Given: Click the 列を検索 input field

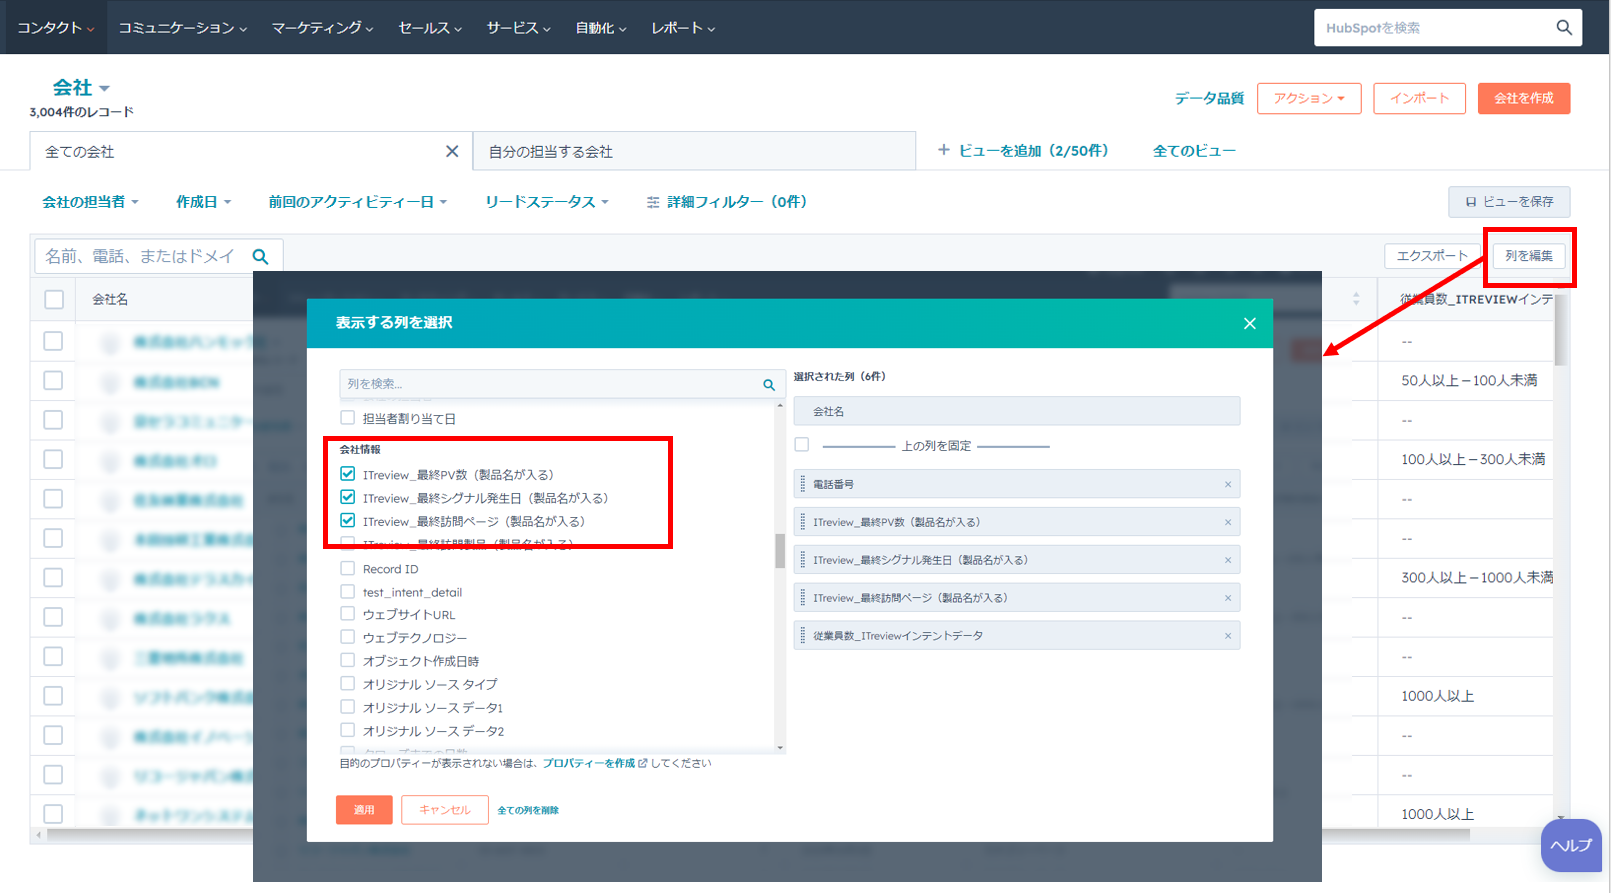Looking at the screenshot, I should pos(550,384).
